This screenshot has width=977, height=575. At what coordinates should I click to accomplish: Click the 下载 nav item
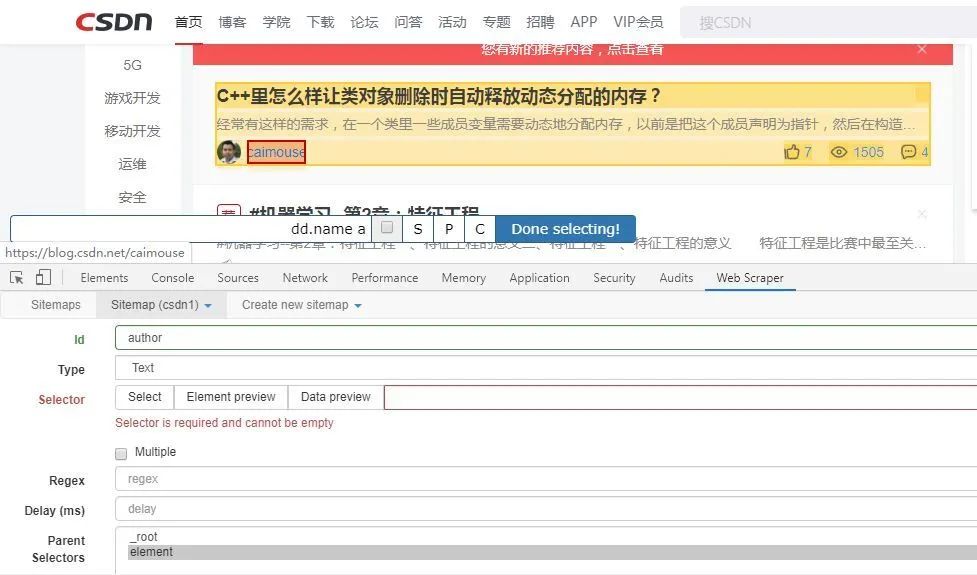320,22
